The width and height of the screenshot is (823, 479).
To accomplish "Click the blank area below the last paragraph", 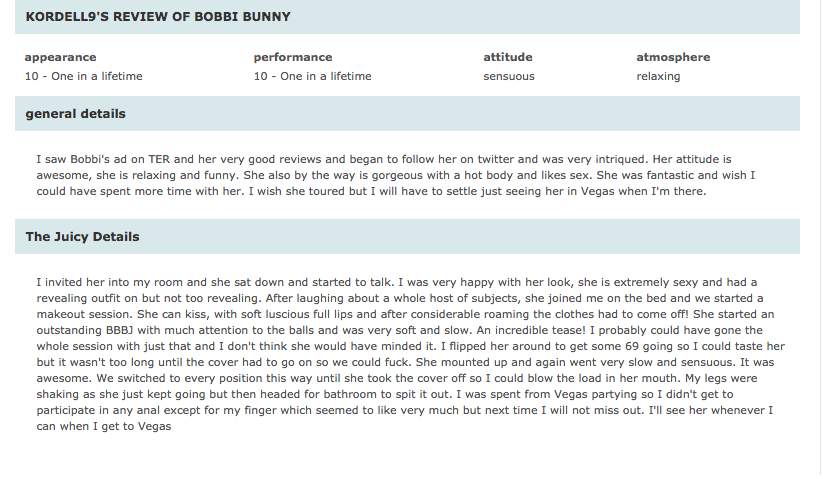I will pyautogui.click(x=407, y=456).
